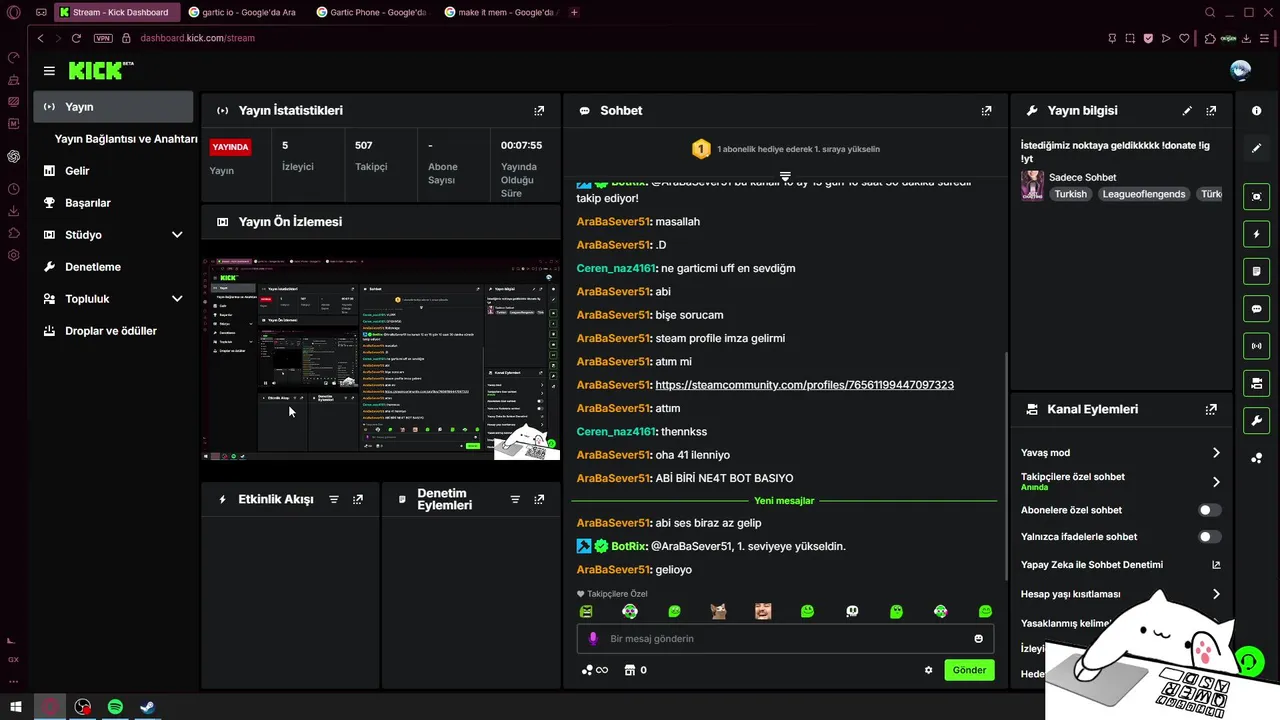This screenshot has height=720, width=1280.
Task: Click the info icon in the right icon bar
Action: tap(1257, 111)
